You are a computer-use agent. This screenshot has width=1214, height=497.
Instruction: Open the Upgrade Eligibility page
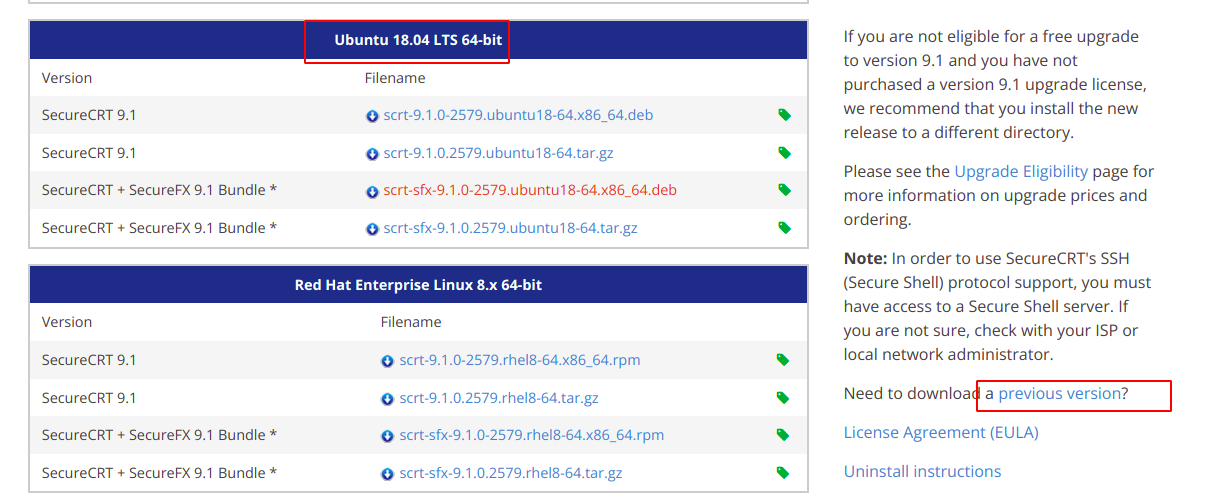(x=1021, y=172)
